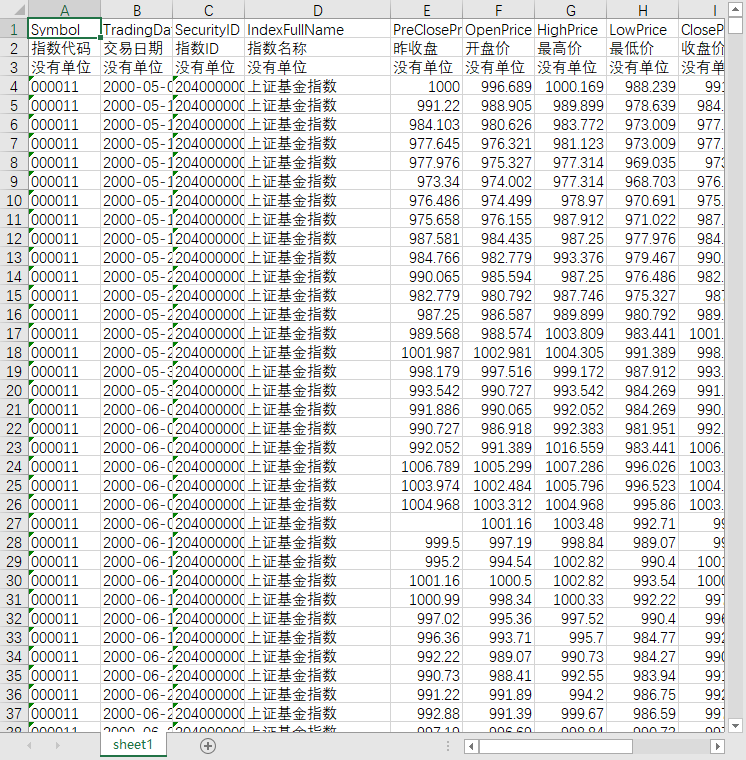Click value 1000.99 in row 31

point(427,600)
